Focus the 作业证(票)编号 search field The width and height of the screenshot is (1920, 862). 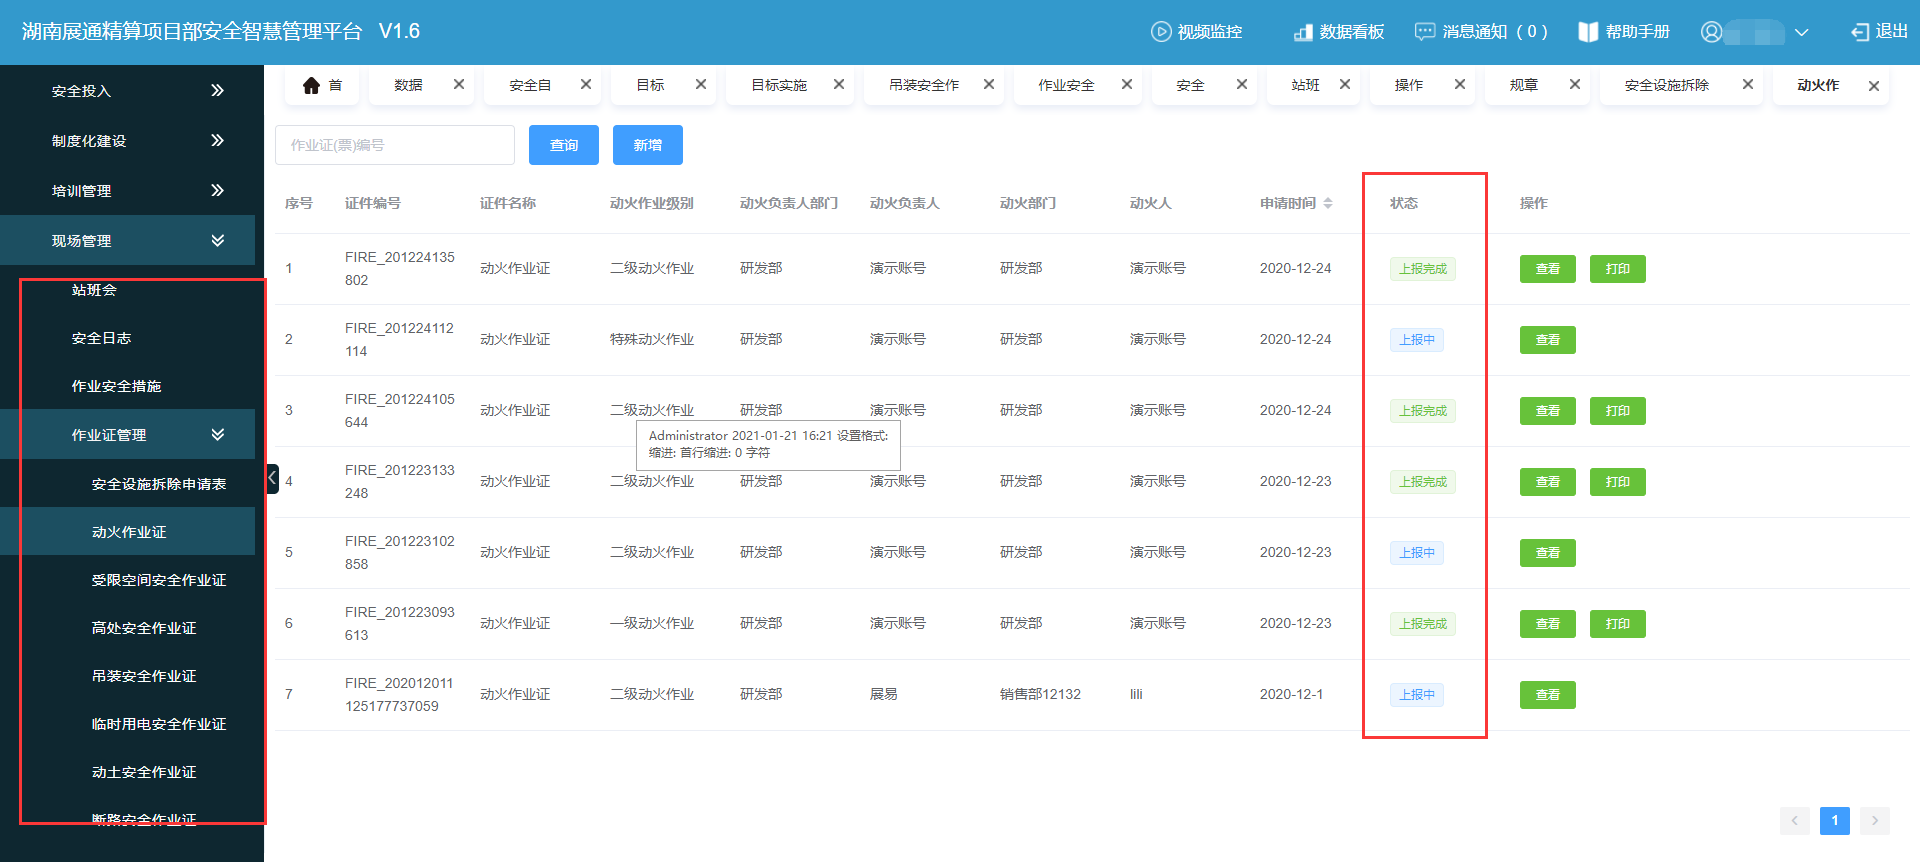(395, 145)
